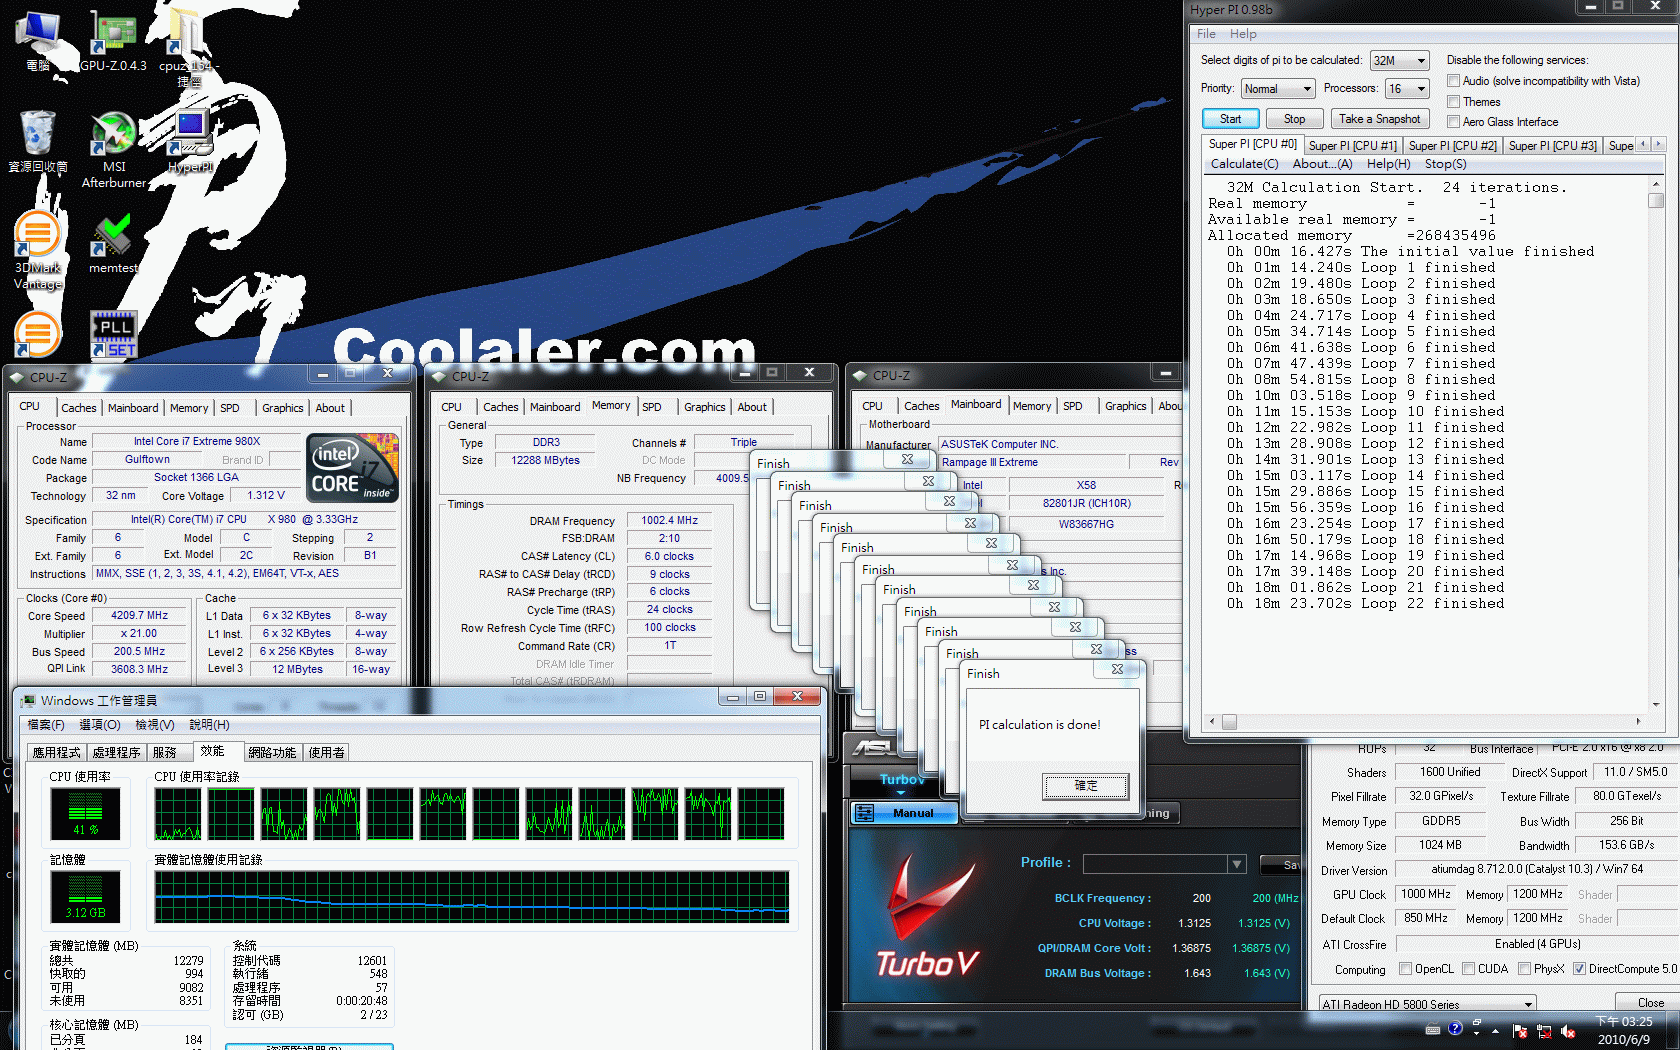Open HyperPI File menu
The width and height of the screenshot is (1680, 1050).
point(1206,34)
